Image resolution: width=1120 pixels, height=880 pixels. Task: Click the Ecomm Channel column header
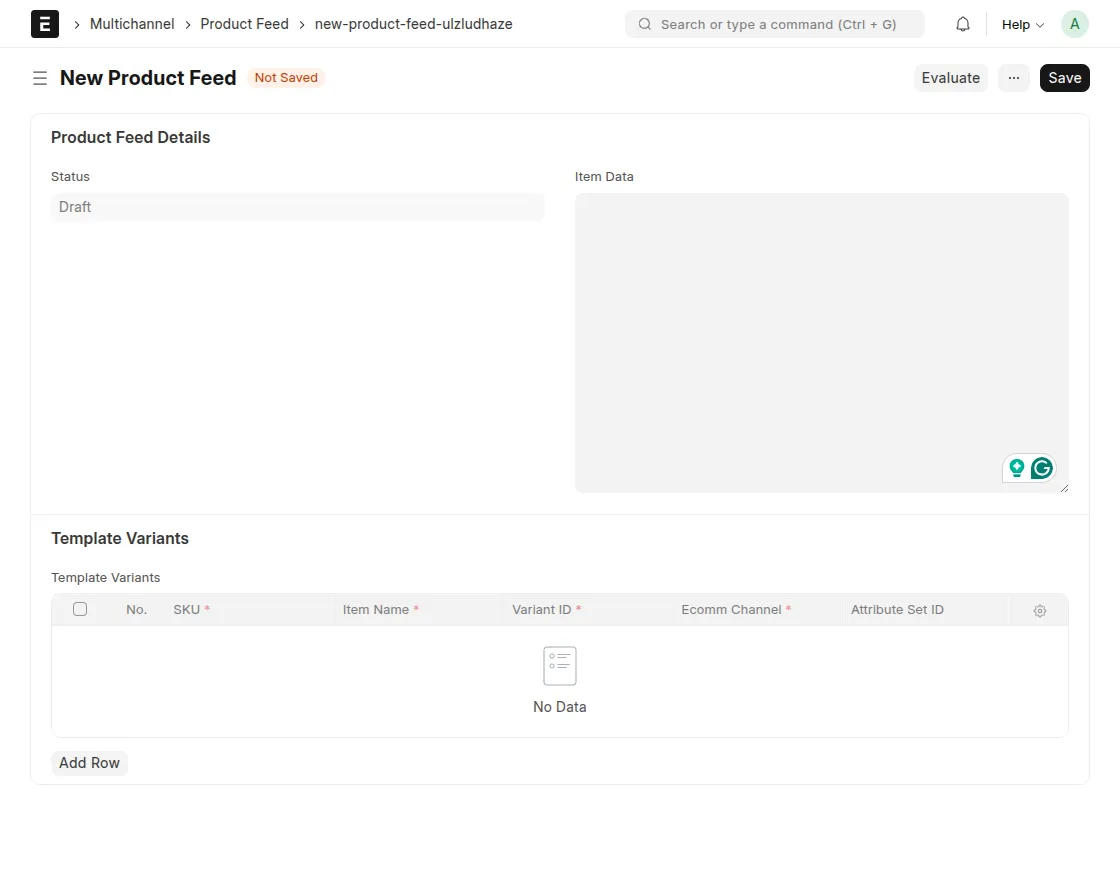point(736,610)
